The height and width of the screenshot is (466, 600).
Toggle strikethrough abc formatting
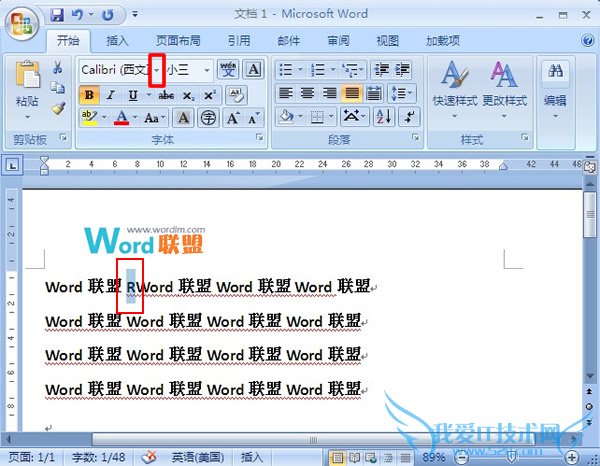coord(166,95)
